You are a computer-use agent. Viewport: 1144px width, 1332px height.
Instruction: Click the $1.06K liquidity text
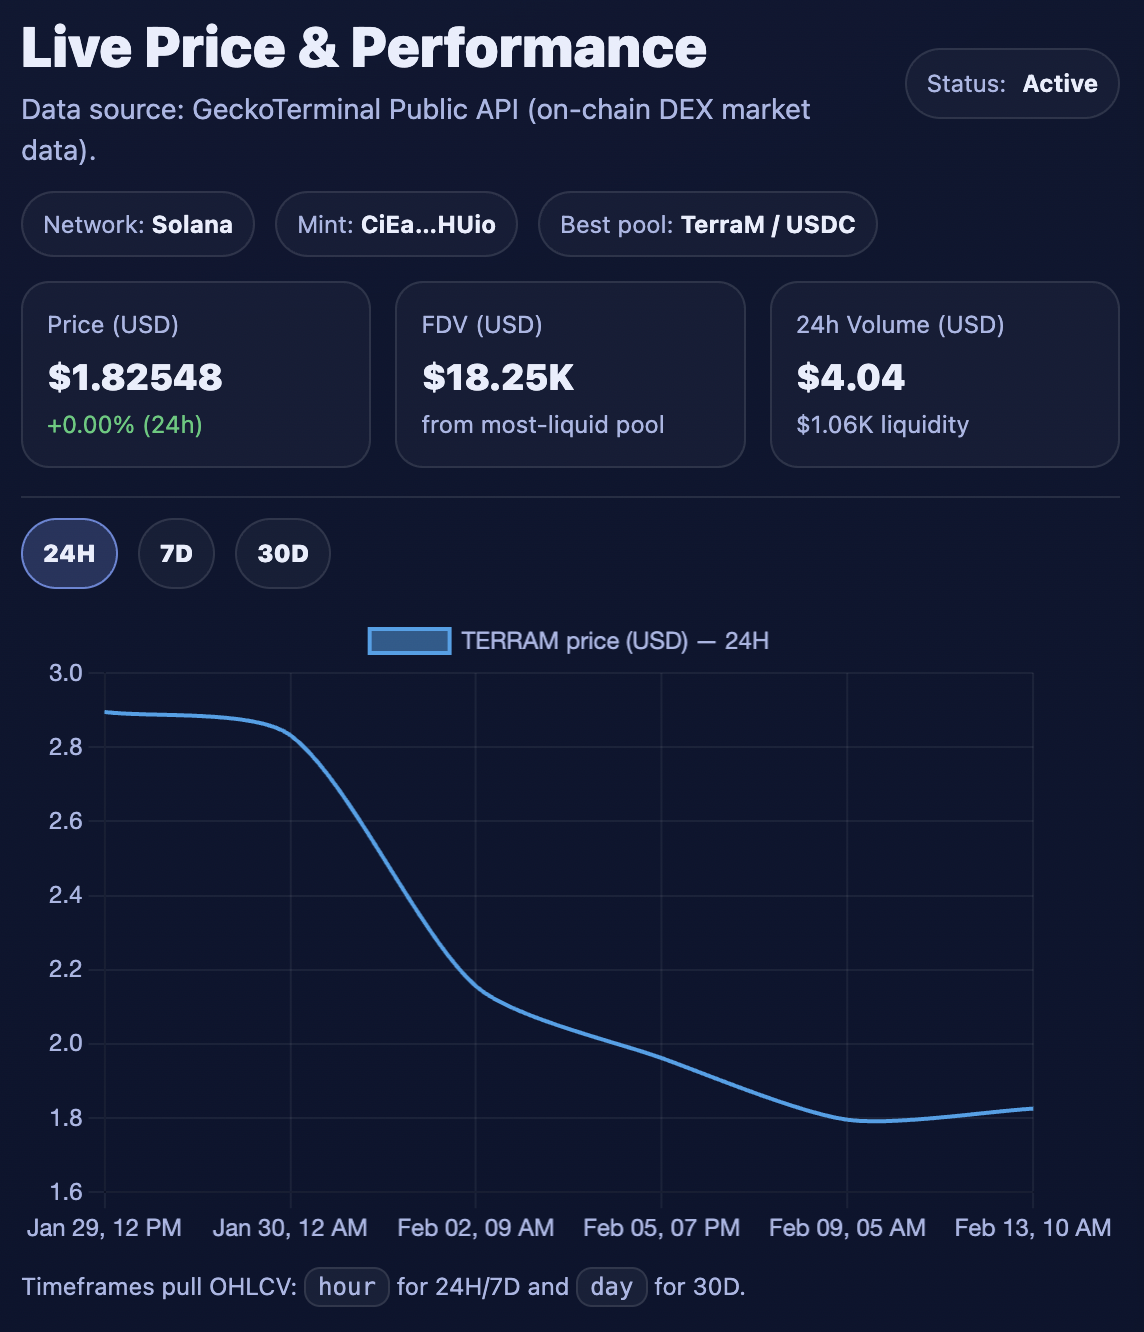[x=882, y=425]
